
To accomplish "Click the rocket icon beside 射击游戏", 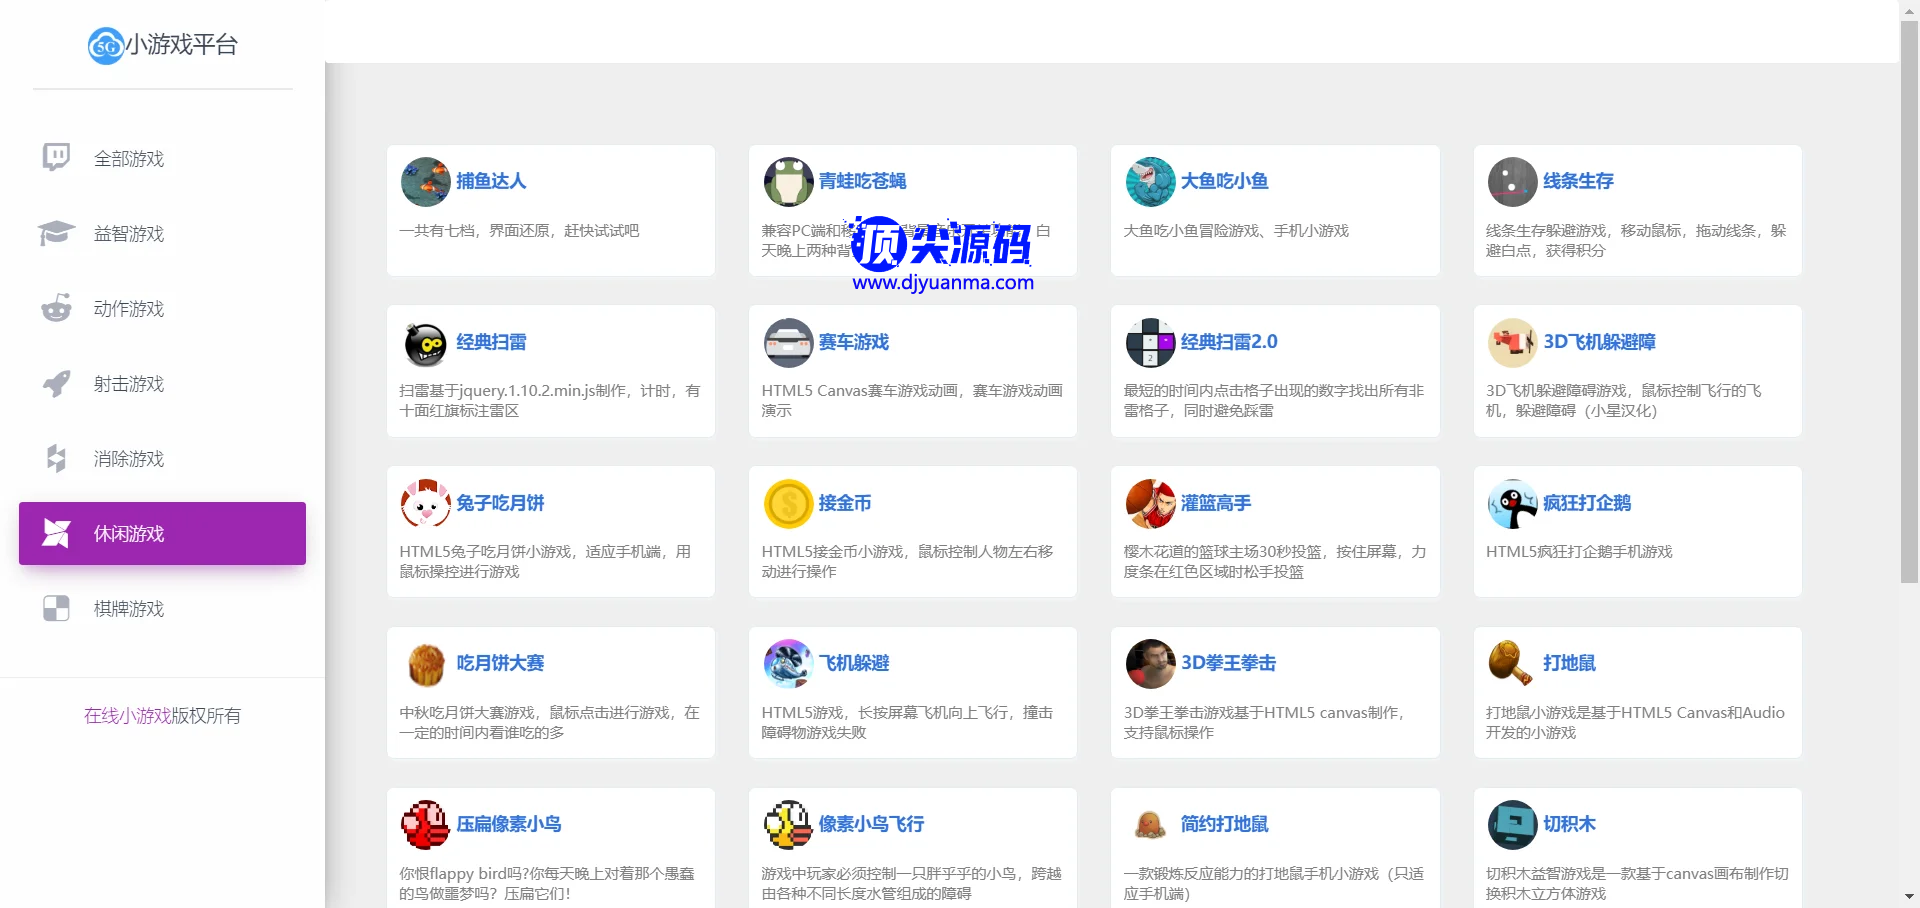I will click(x=56, y=383).
